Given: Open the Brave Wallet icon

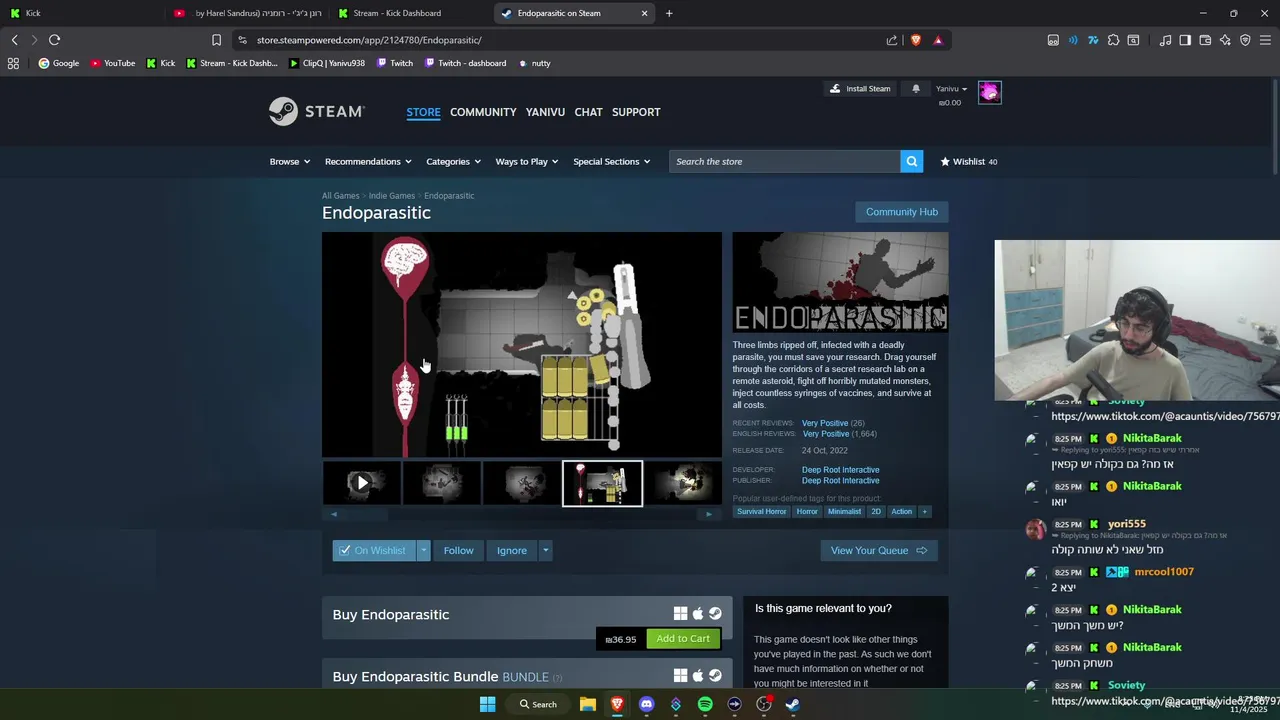Looking at the screenshot, I should click(1205, 40).
